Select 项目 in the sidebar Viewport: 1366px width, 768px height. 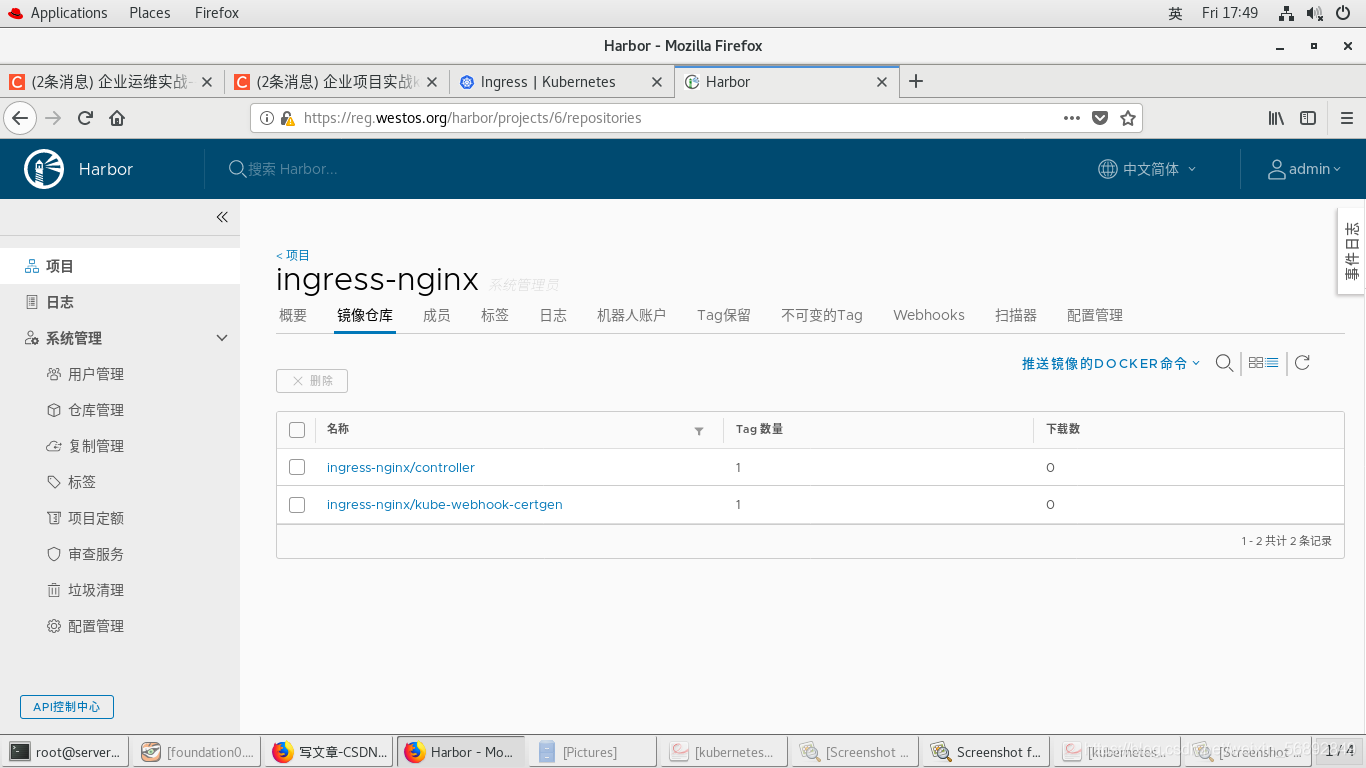coord(120,266)
